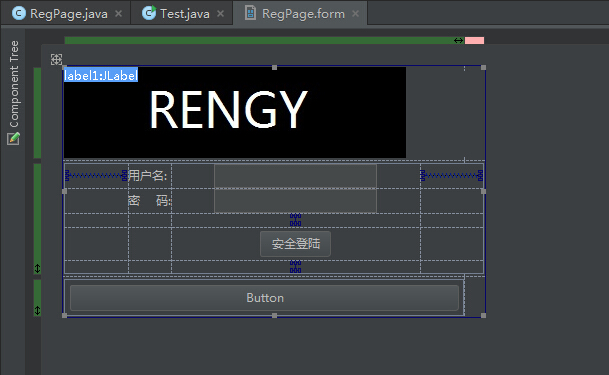Click the 用户名 text field
Screen dimensions: 609x375
tap(295, 176)
